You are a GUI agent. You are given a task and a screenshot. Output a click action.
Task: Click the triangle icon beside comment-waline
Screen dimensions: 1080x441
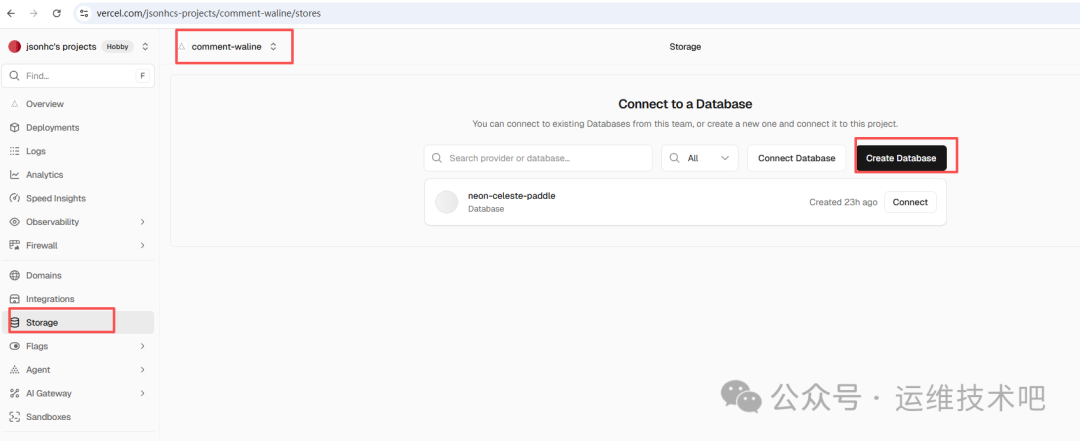pyautogui.click(x=182, y=47)
